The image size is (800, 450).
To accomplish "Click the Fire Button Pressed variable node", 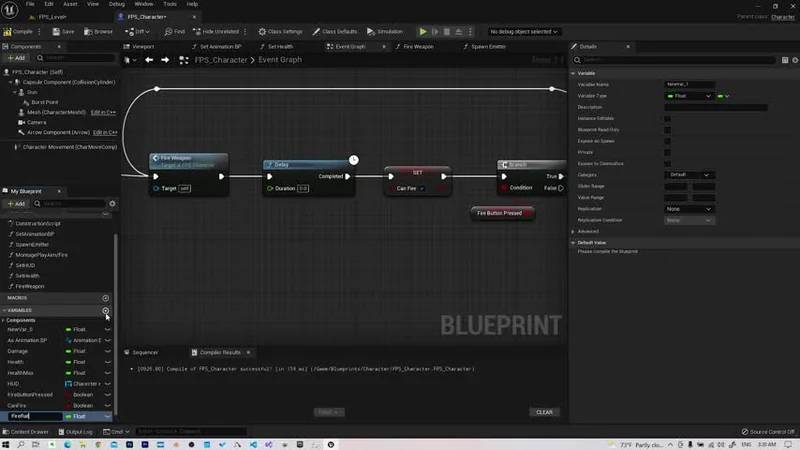I will click(x=503, y=213).
